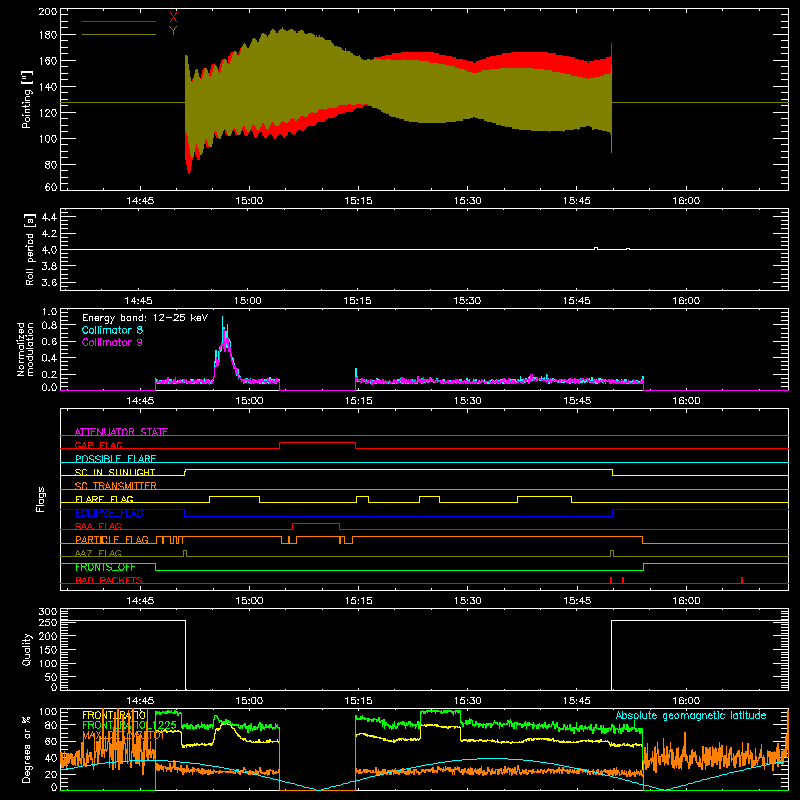Click the 15:15 time label below Roll period plot
This screenshot has width=800, height=800.
point(358,301)
